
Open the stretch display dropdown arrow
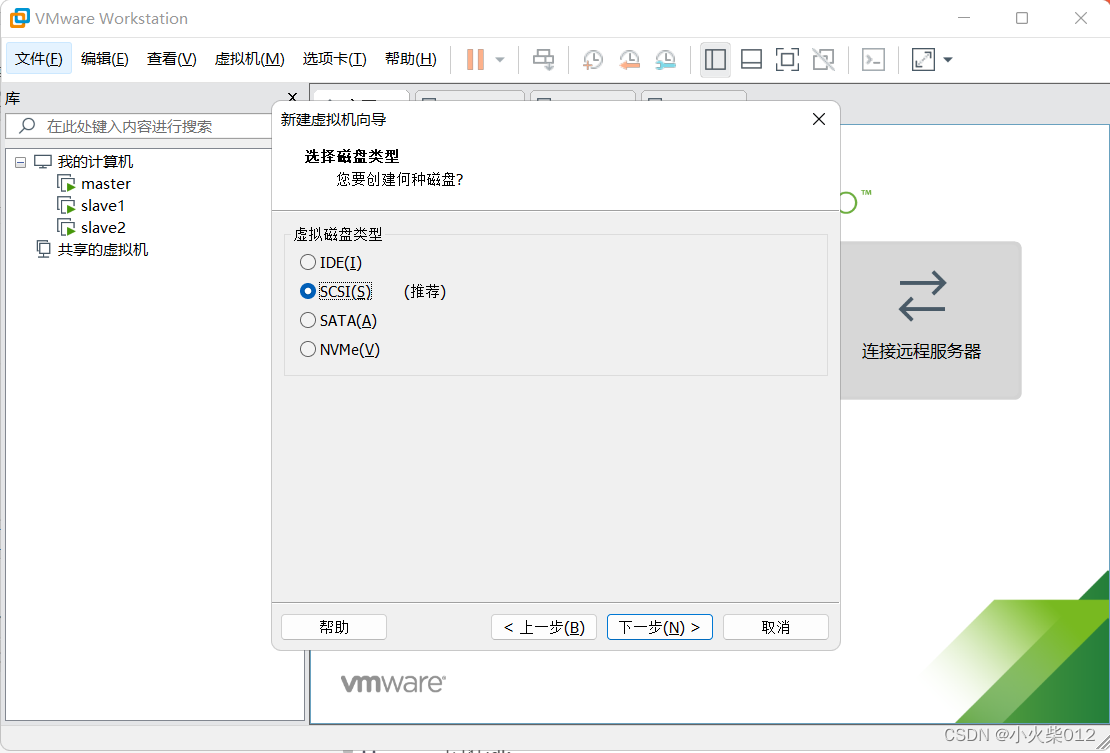coord(948,59)
